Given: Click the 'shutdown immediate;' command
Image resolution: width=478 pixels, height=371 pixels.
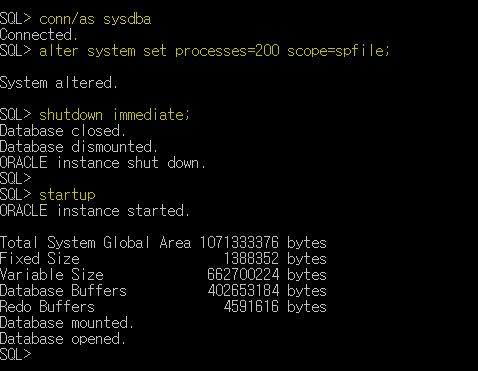Looking at the screenshot, I should click(x=114, y=115).
